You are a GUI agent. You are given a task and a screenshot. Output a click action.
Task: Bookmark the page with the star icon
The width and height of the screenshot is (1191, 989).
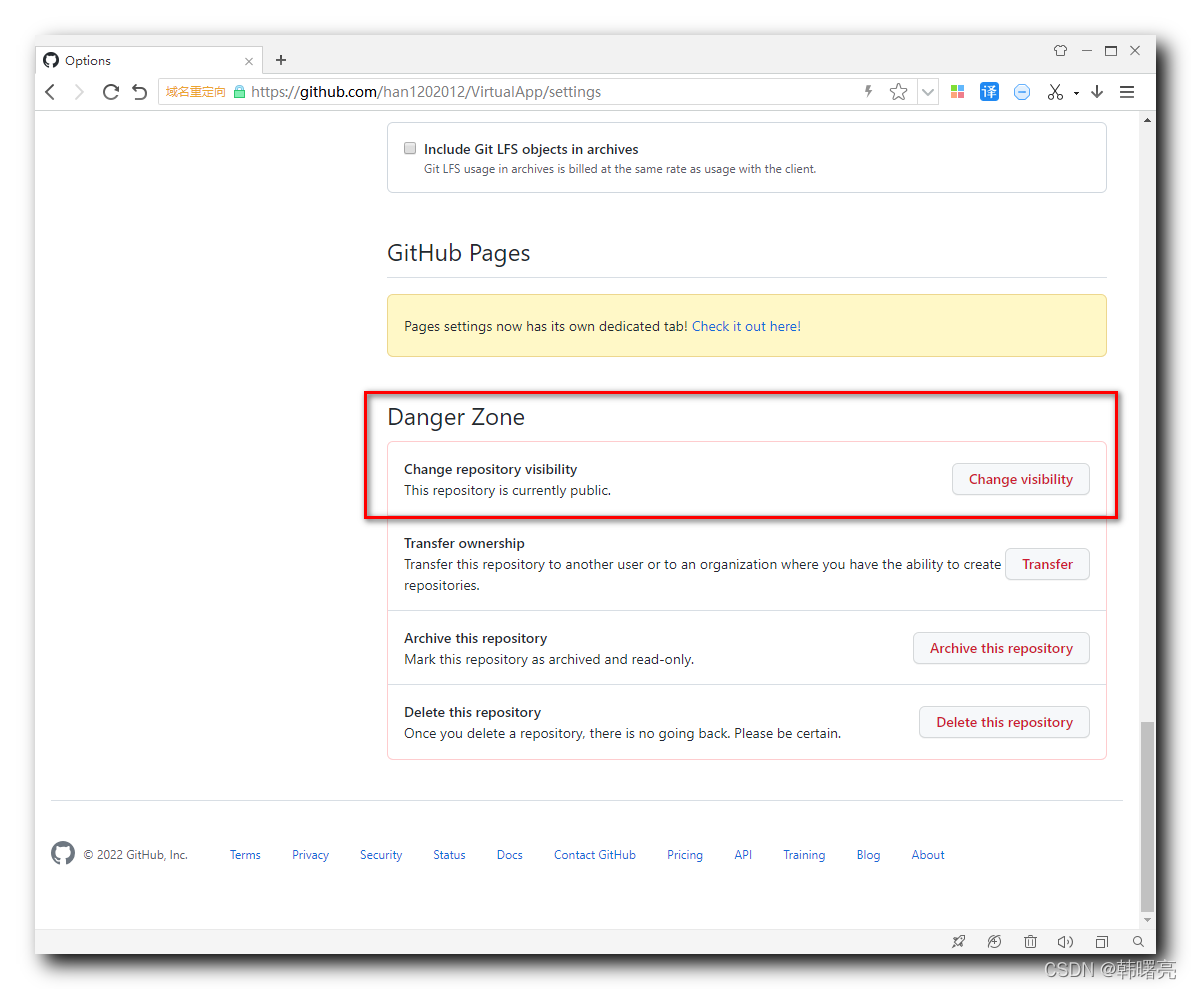click(898, 91)
